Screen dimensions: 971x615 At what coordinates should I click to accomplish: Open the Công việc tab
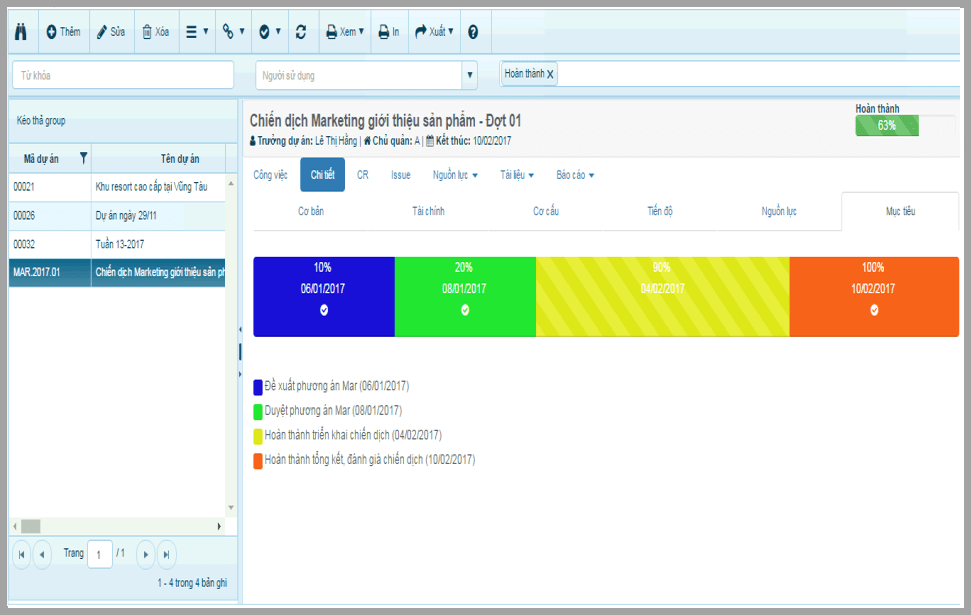click(x=270, y=175)
